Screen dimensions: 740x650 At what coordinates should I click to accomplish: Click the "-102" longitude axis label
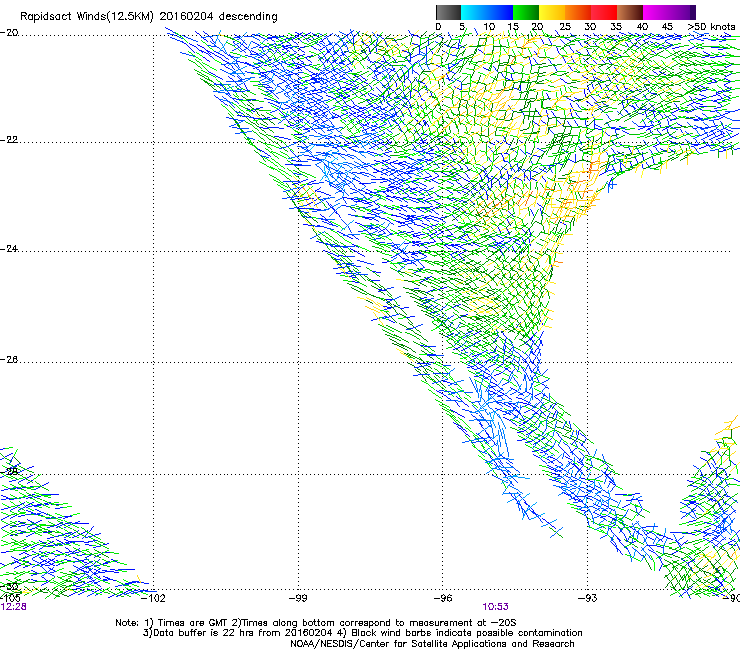154,598
